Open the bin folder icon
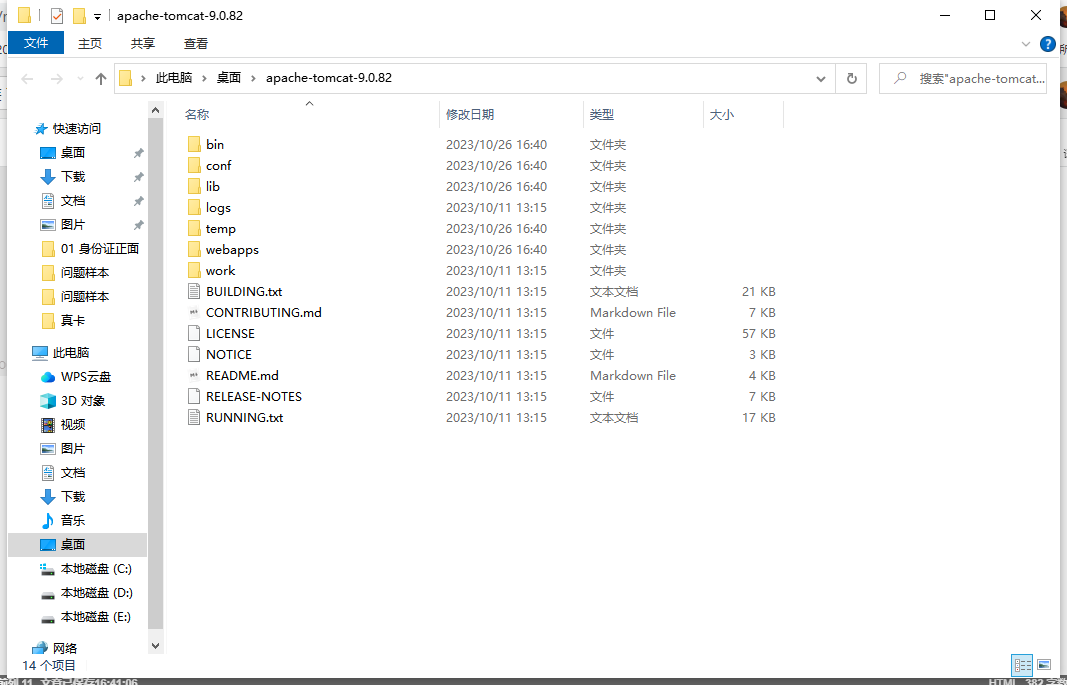 (194, 144)
